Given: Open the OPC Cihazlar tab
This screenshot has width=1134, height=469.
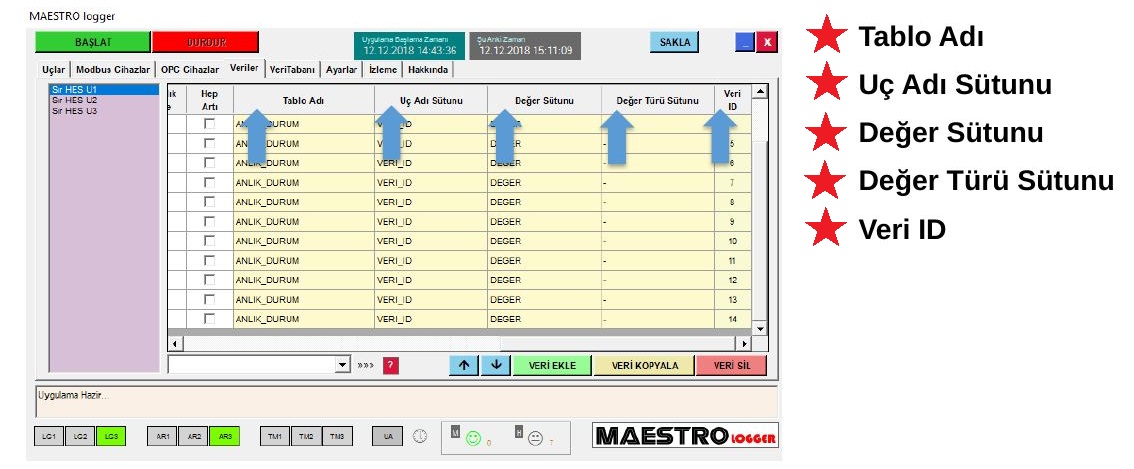Looking at the screenshot, I should pos(189,69).
